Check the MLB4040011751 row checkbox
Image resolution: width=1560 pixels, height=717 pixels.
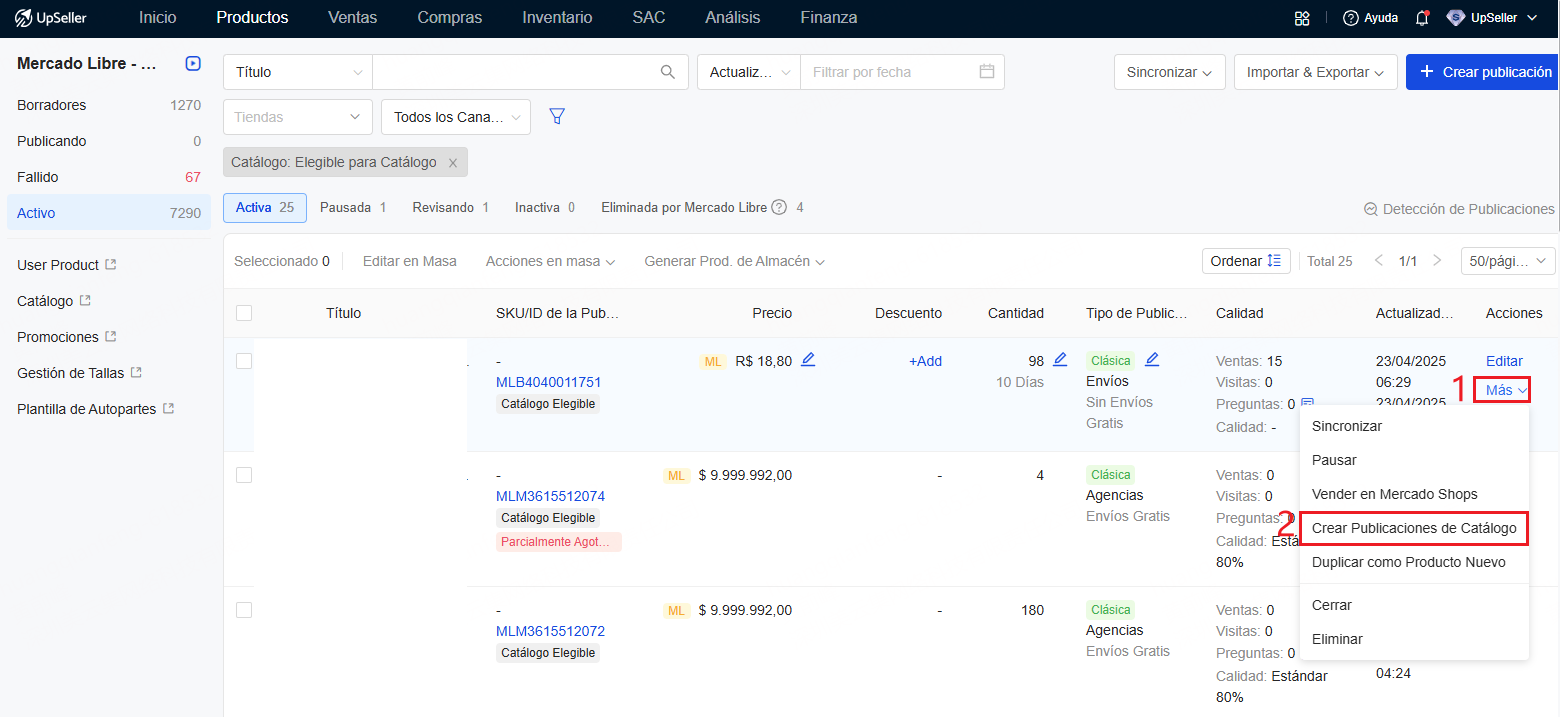(244, 361)
